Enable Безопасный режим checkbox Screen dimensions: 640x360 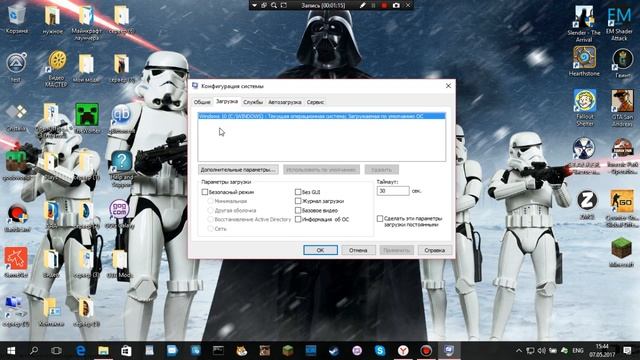[x=205, y=192]
